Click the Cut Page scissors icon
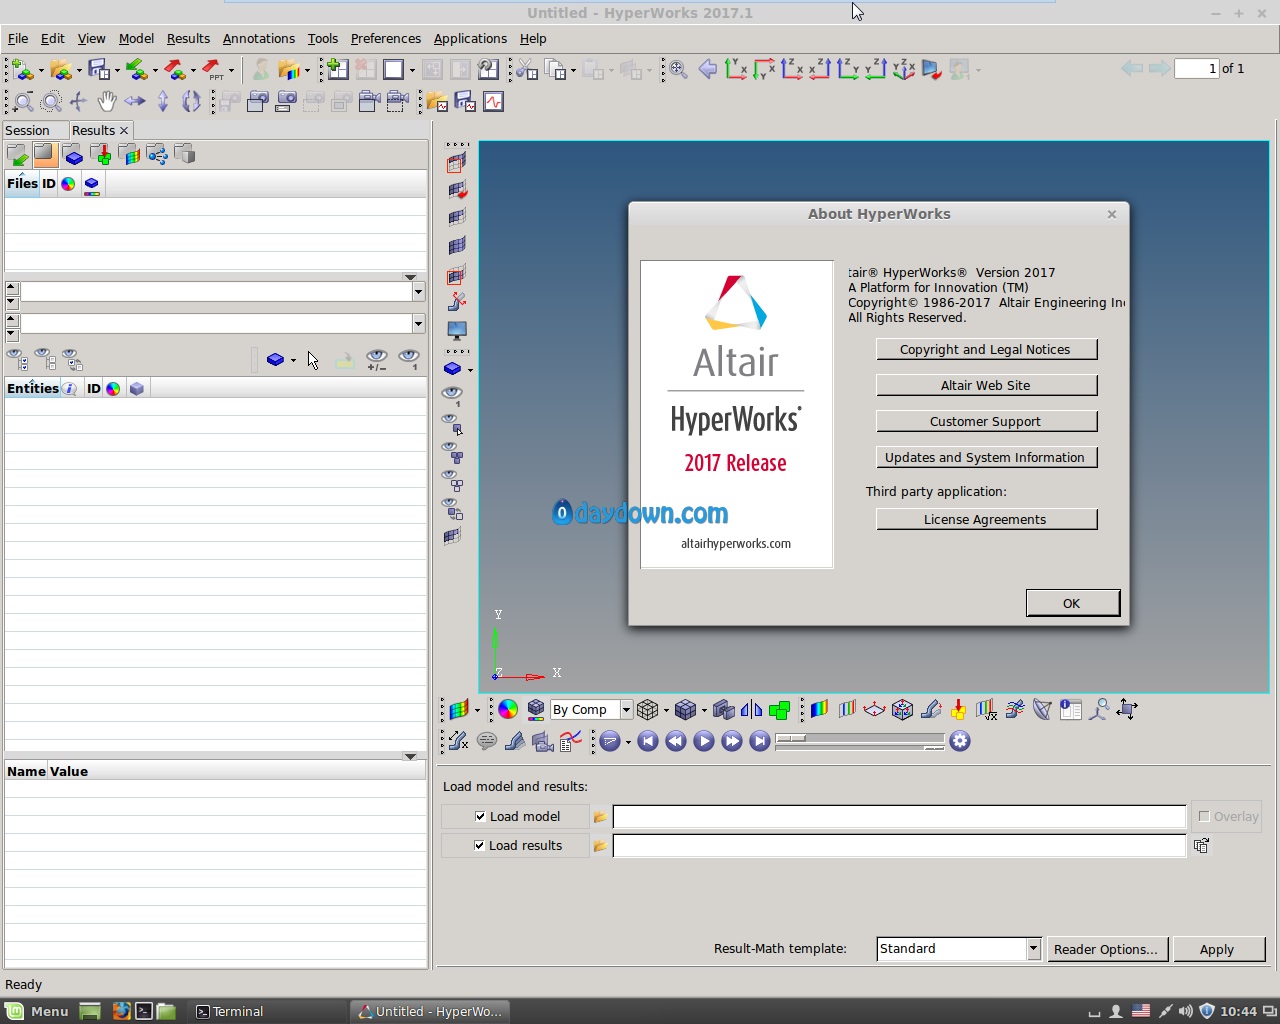Viewport: 1280px width, 1024px height. (527, 69)
